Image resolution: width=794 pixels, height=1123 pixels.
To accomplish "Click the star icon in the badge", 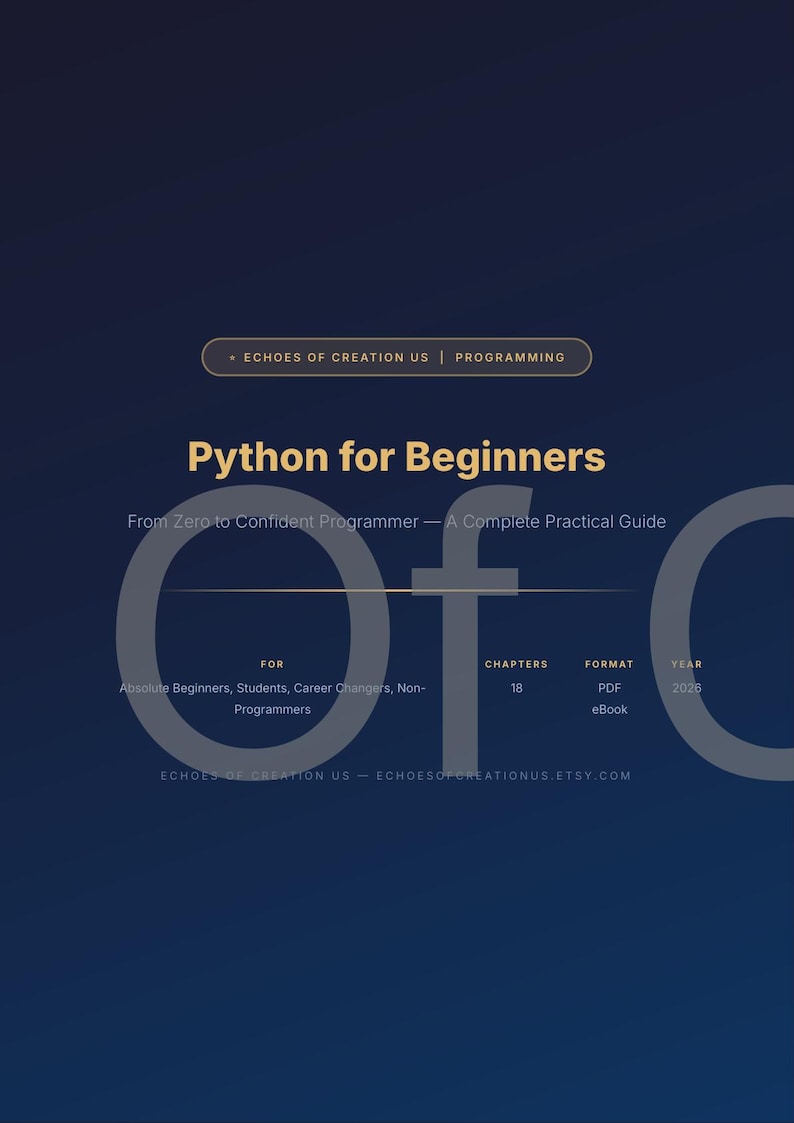I will pyautogui.click(x=232, y=357).
